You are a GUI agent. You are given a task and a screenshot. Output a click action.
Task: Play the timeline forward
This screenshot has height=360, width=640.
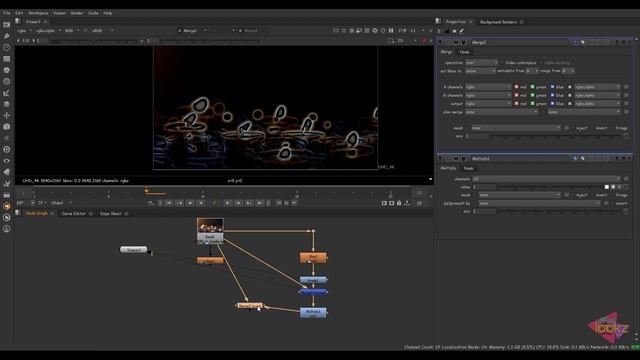coord(228,203)
